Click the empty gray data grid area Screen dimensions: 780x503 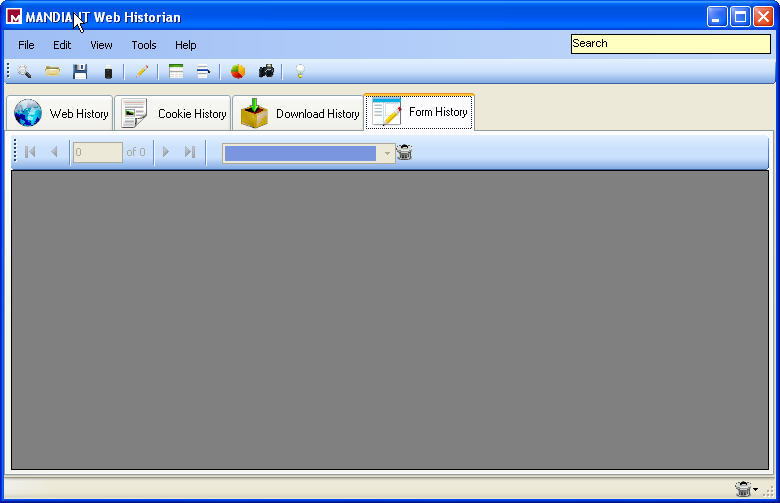390,320
